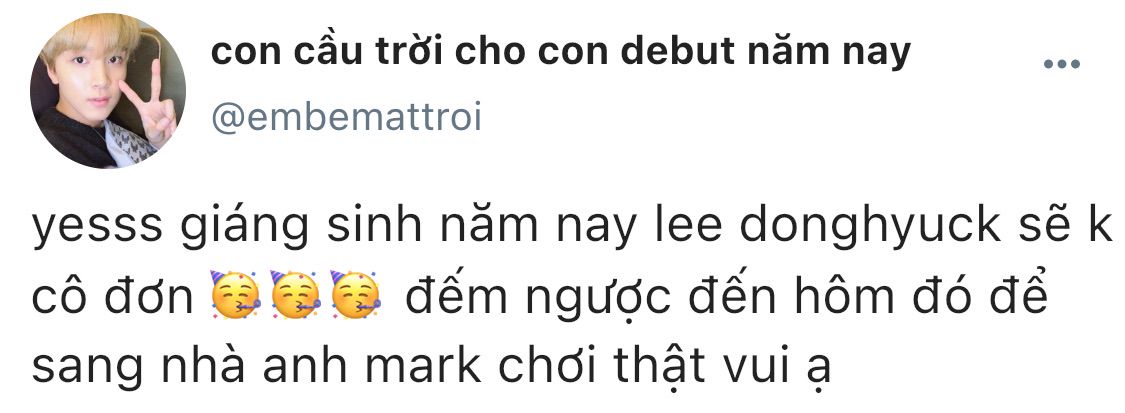Image resolution: width=1125 pixels, height=413 pixels.
Task: Click the word "yesss" in the tweet
Action: coord(97,228)
